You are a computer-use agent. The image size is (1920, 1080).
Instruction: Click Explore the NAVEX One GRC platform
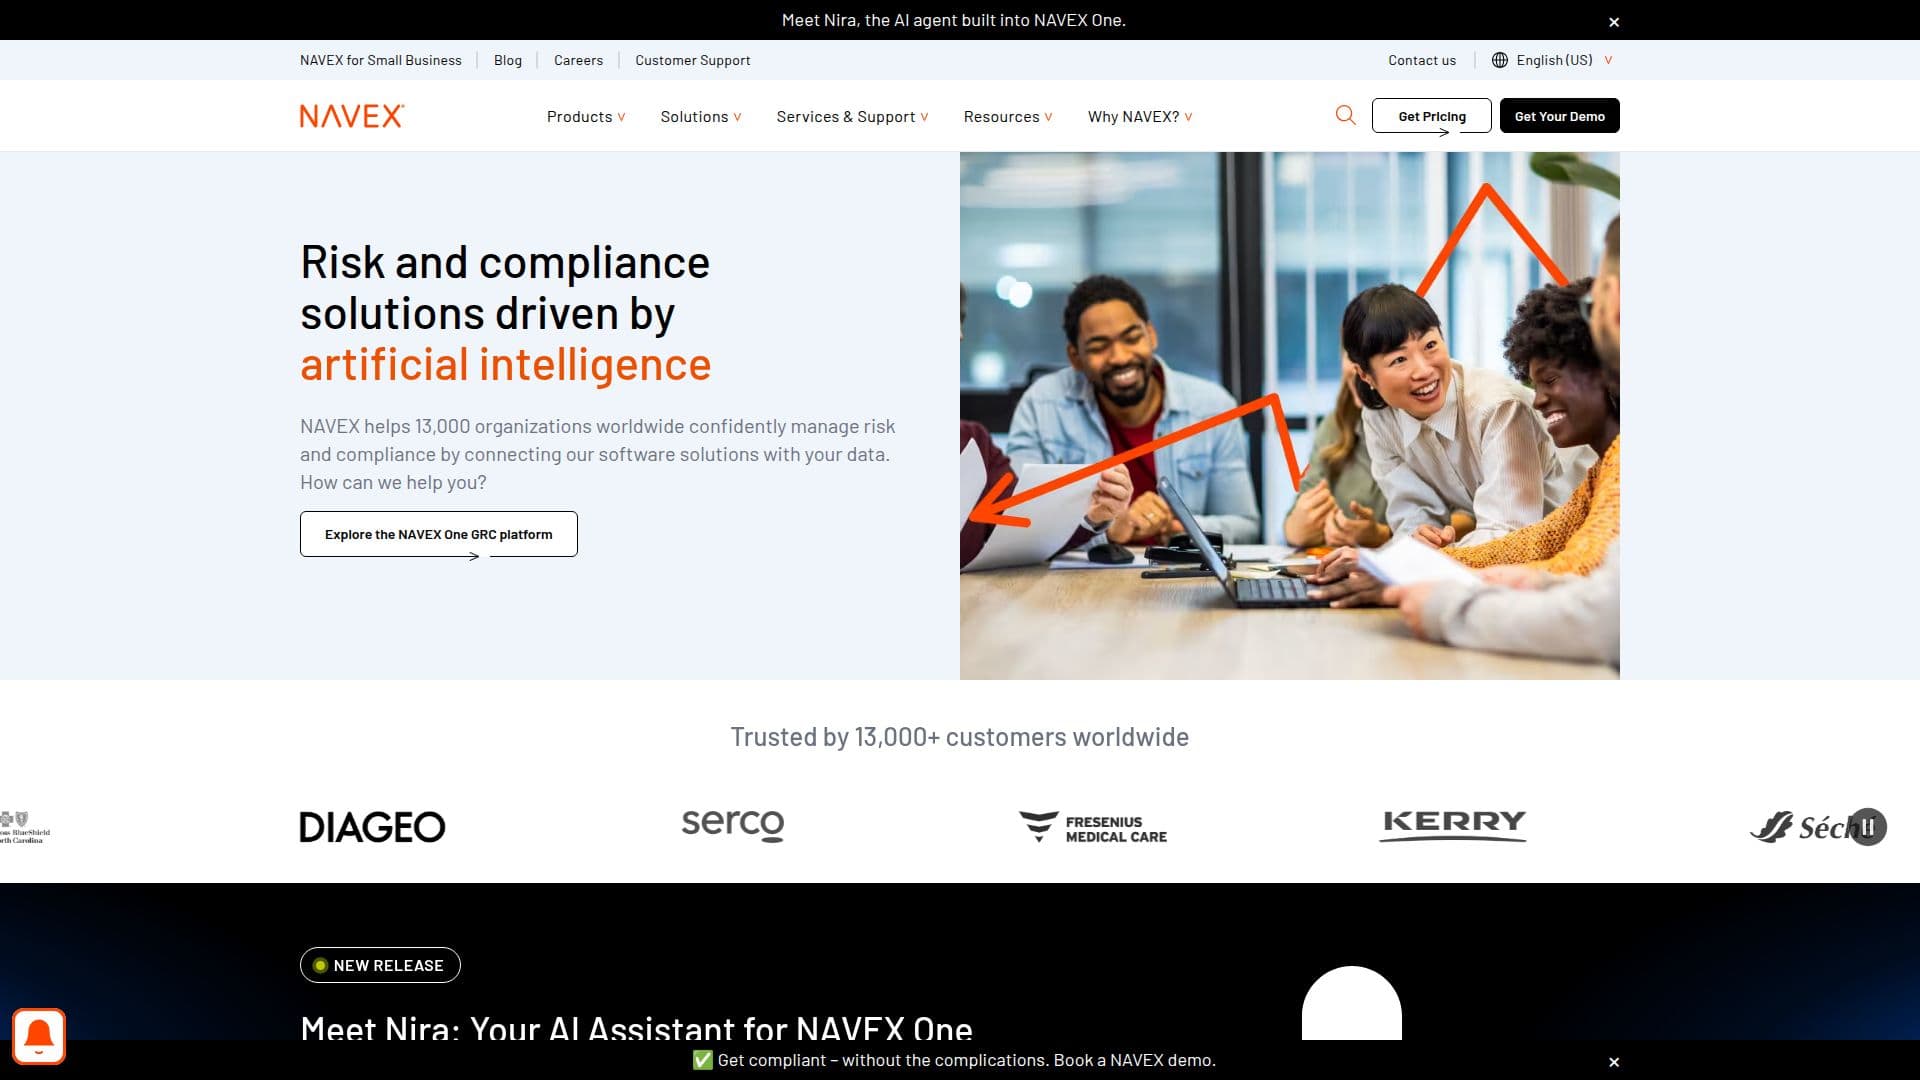pyautogui.click(x=439, y=534)
